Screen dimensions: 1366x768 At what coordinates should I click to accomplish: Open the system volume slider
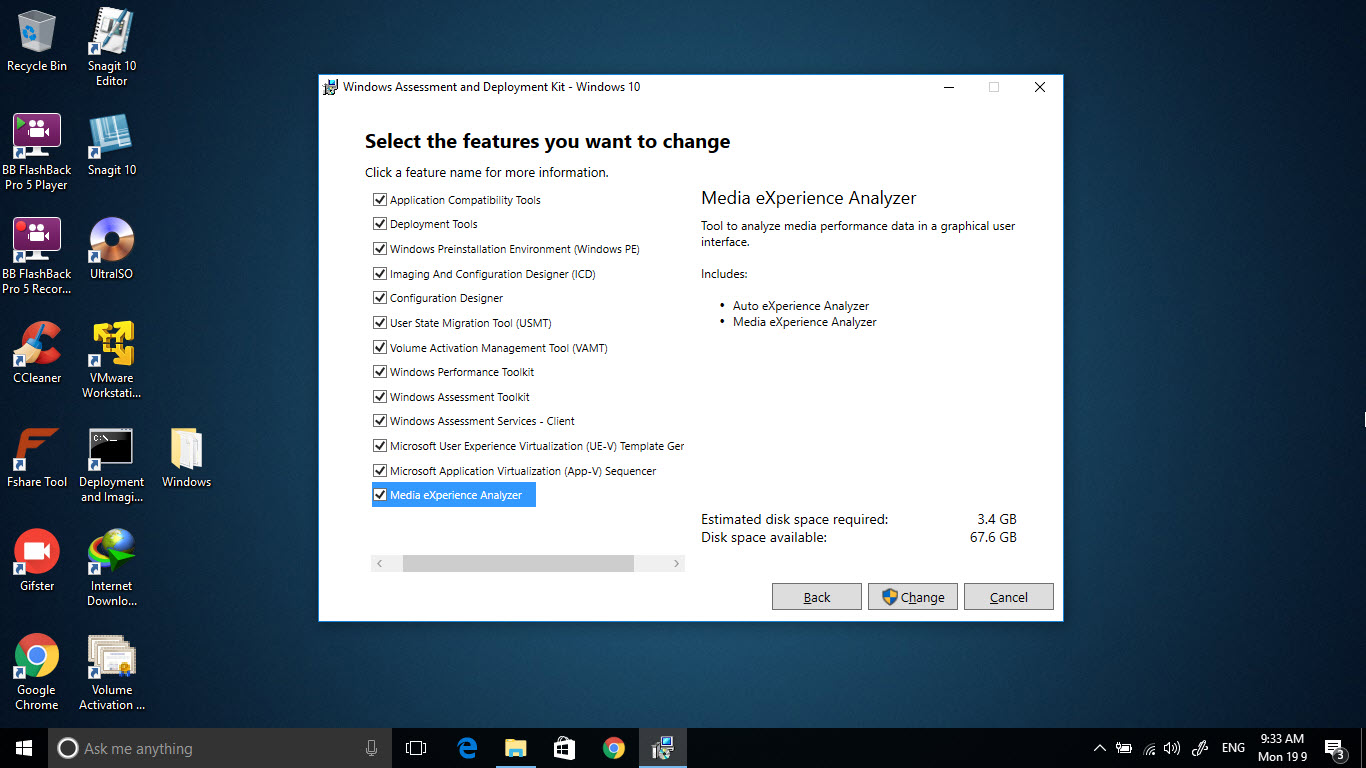pyautogui.click(x=1172, y=747)
